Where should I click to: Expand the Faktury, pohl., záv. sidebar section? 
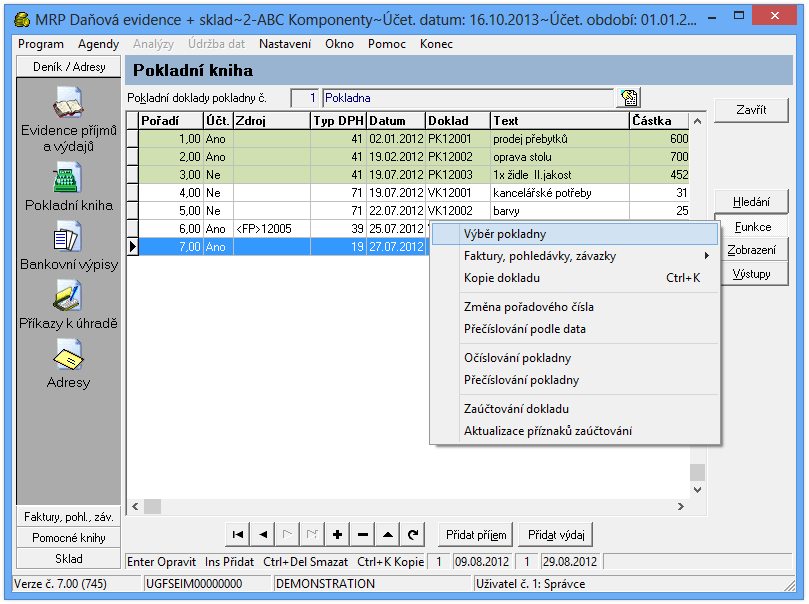[69, 517]
